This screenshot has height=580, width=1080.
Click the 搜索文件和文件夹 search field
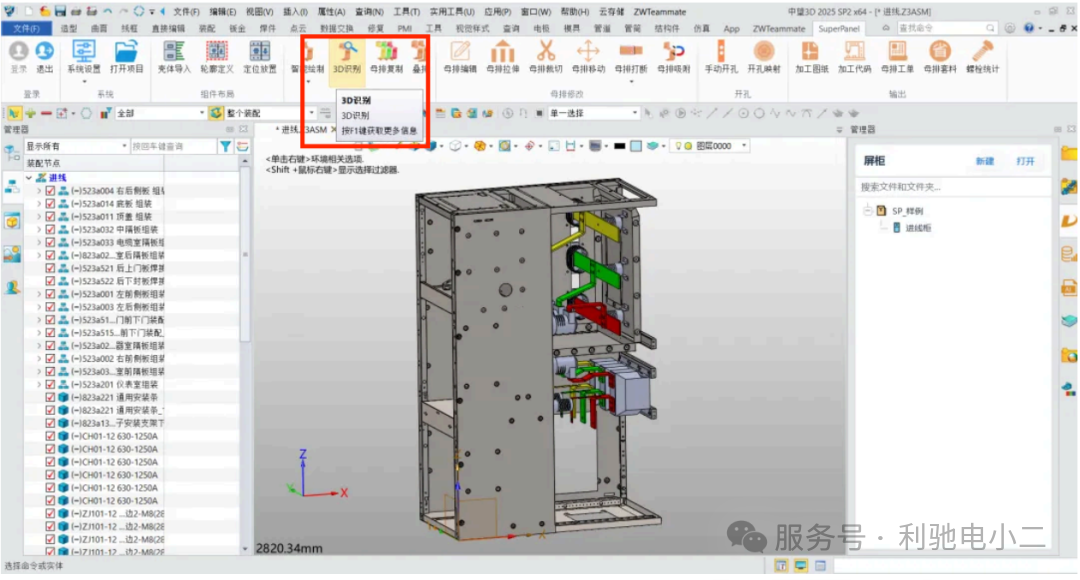coord(953,187)
